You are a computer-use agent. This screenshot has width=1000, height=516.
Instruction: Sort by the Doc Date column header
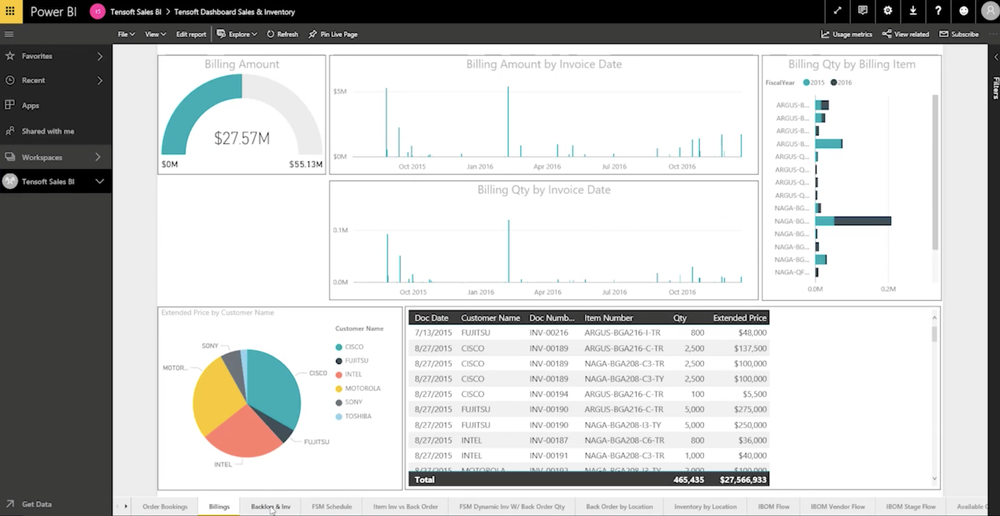pos(432,318)
